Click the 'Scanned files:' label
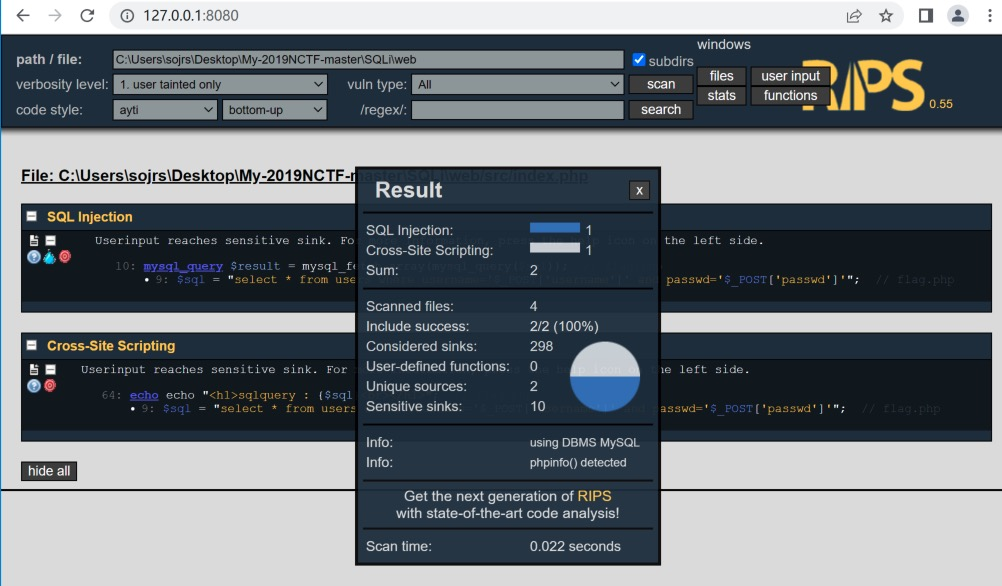Image resolution: width=1002 pixels, height=586 pixels. pyautogui.click(x=410, y=306)
